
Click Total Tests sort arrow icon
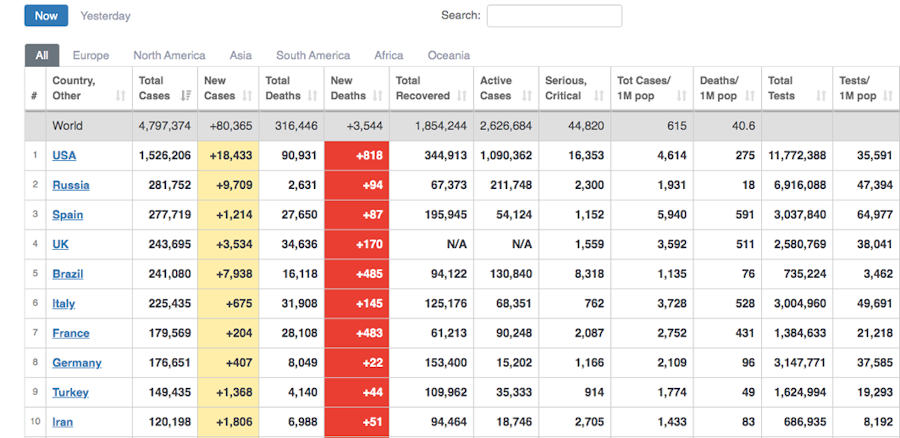click(x=821, y=96)
